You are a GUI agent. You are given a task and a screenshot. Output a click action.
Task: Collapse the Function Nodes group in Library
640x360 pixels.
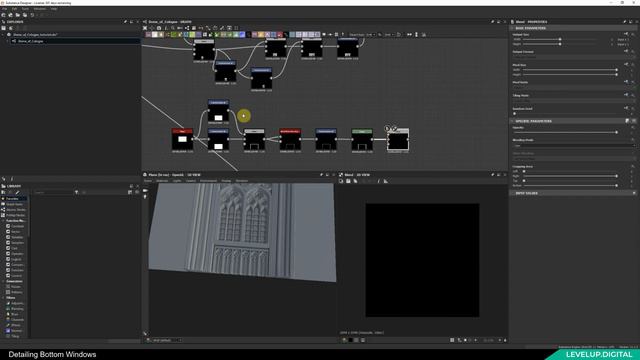click(x=3, y=221)
